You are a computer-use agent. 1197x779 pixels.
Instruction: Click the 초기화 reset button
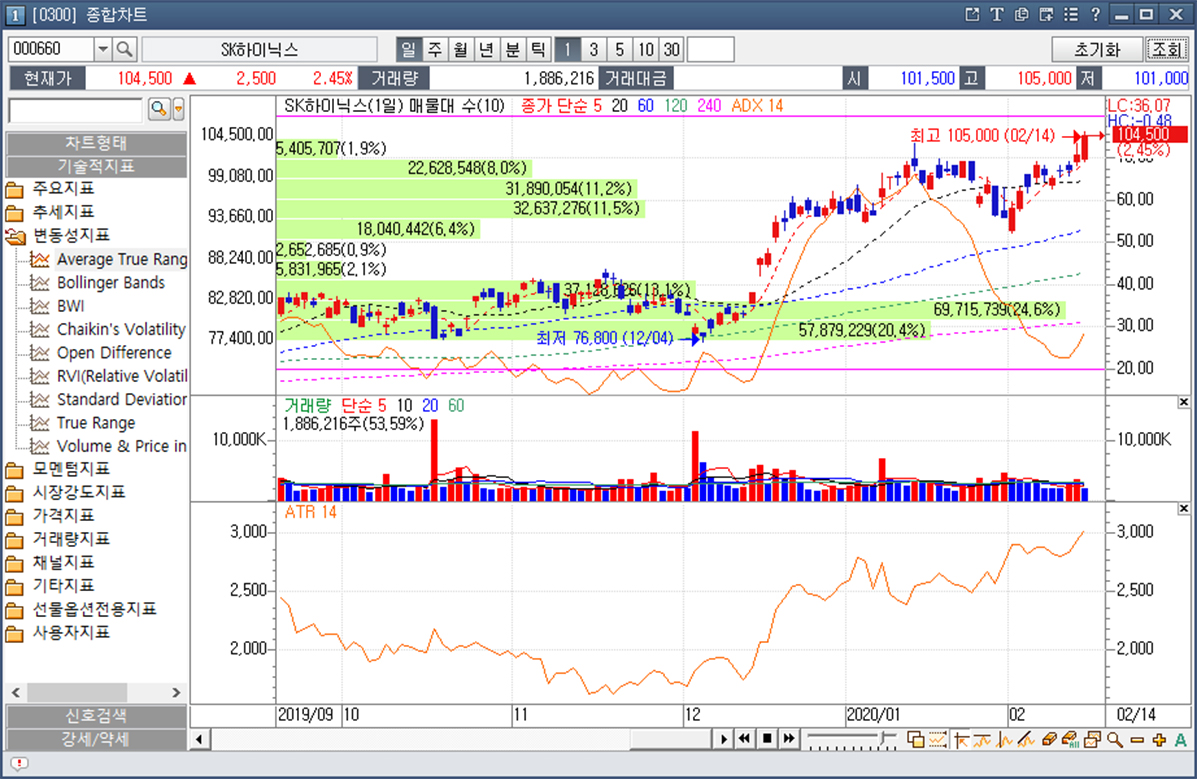1096,49
